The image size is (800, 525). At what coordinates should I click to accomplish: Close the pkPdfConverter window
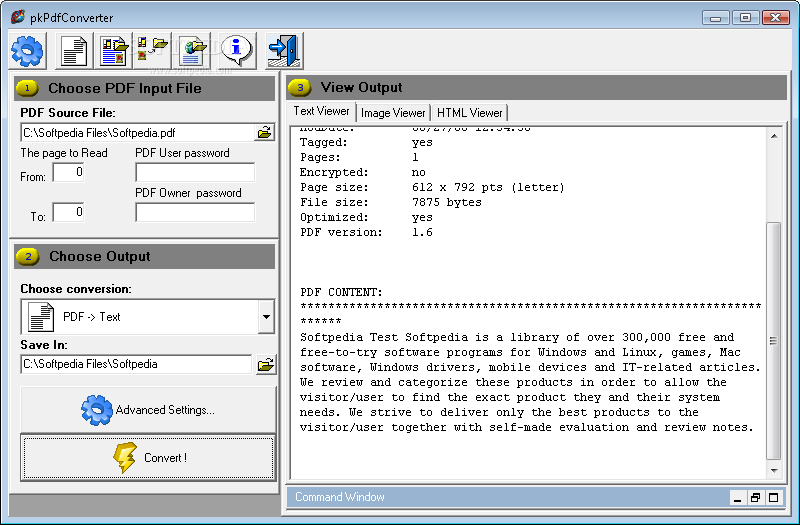pyautogui.click(x=776, y=18)
